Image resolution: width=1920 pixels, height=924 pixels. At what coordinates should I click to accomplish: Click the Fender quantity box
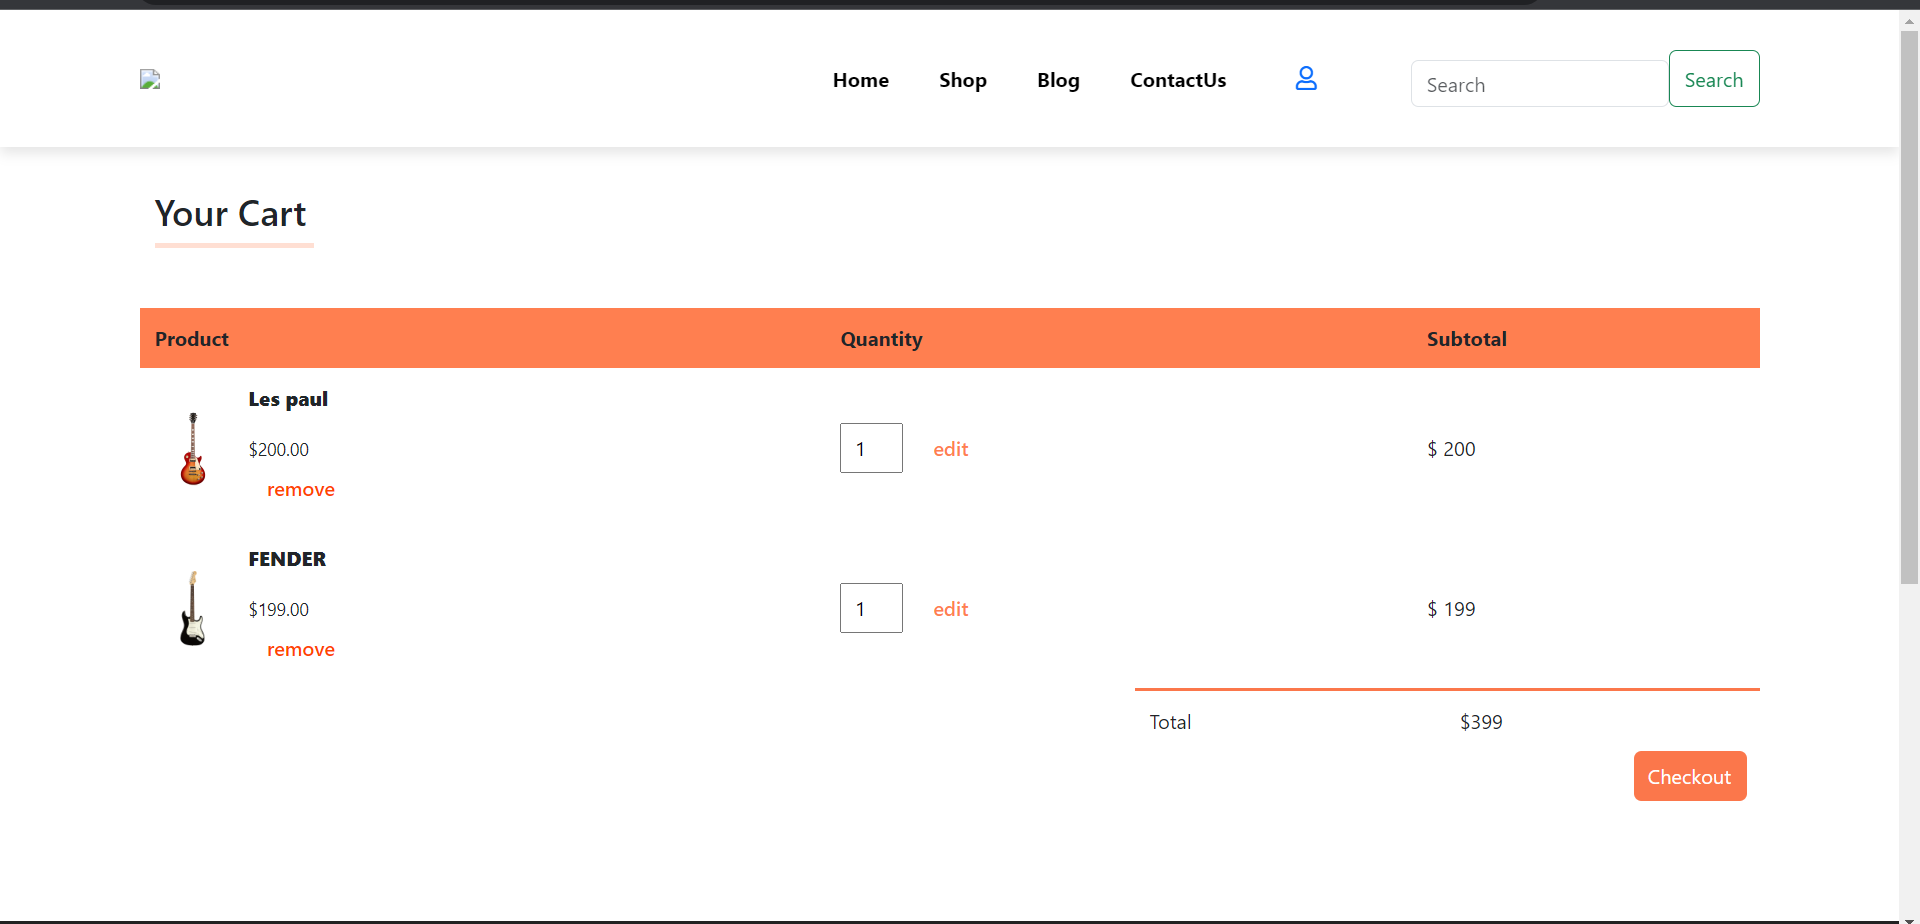point(871,608)
